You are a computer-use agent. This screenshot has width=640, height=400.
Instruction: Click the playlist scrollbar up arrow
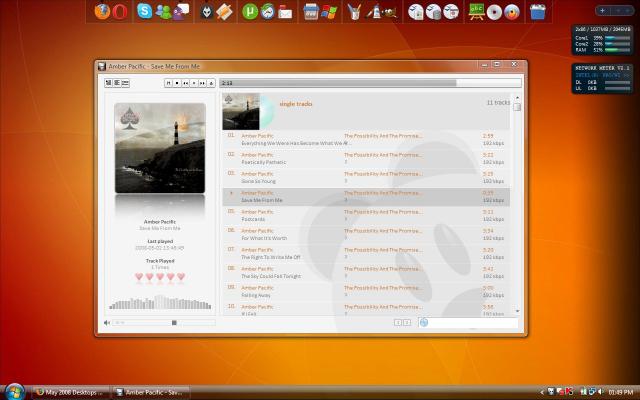point(517,98)
